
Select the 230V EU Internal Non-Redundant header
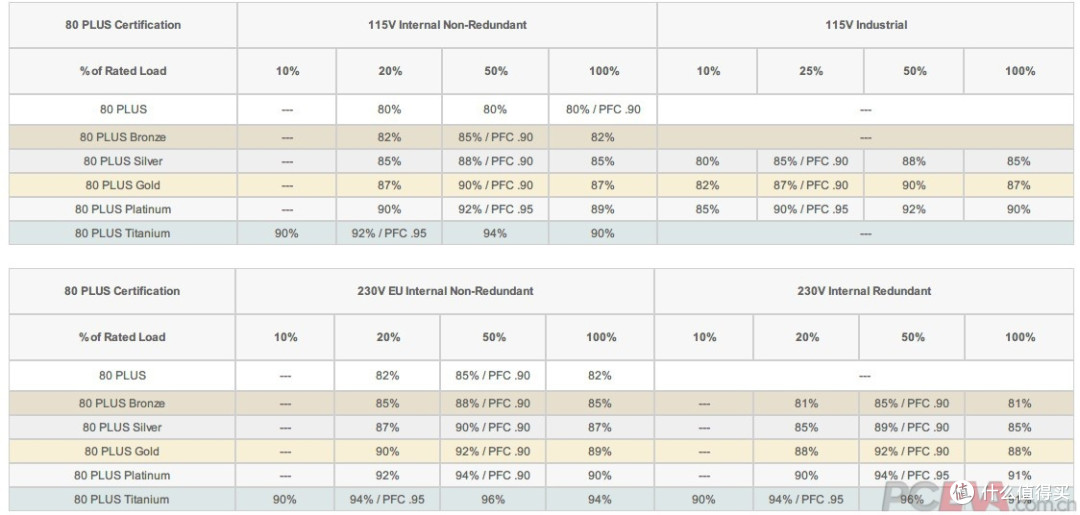tap(444, 291)
